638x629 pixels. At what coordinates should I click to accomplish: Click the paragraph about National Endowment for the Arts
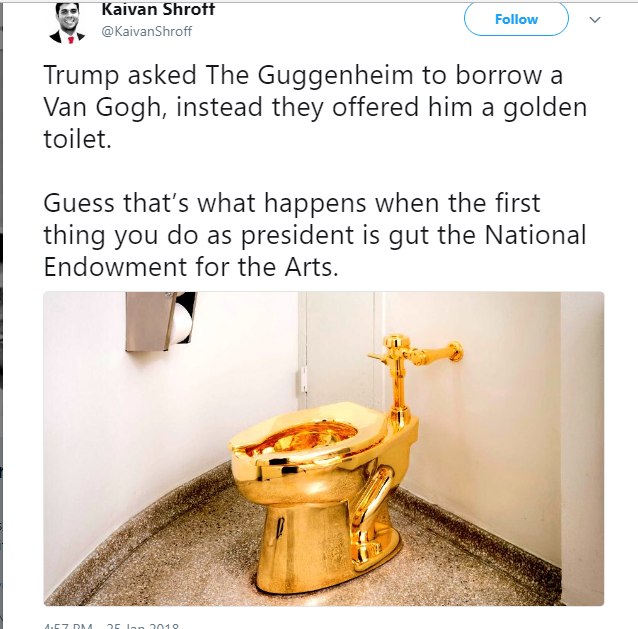point(315,235)
